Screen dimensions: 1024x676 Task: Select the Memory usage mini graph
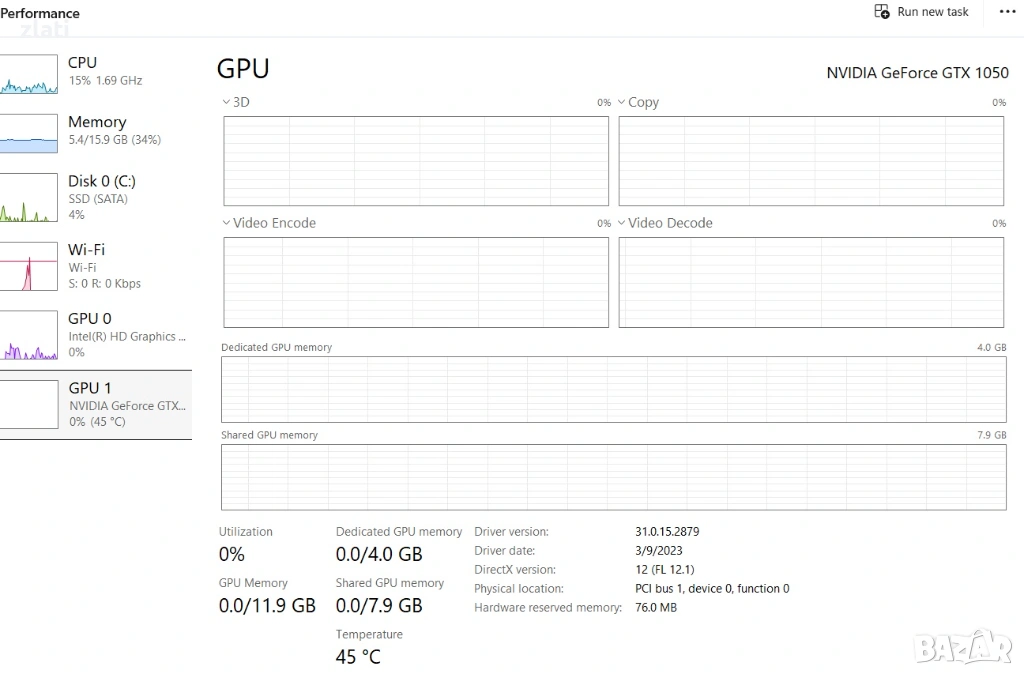29,132
